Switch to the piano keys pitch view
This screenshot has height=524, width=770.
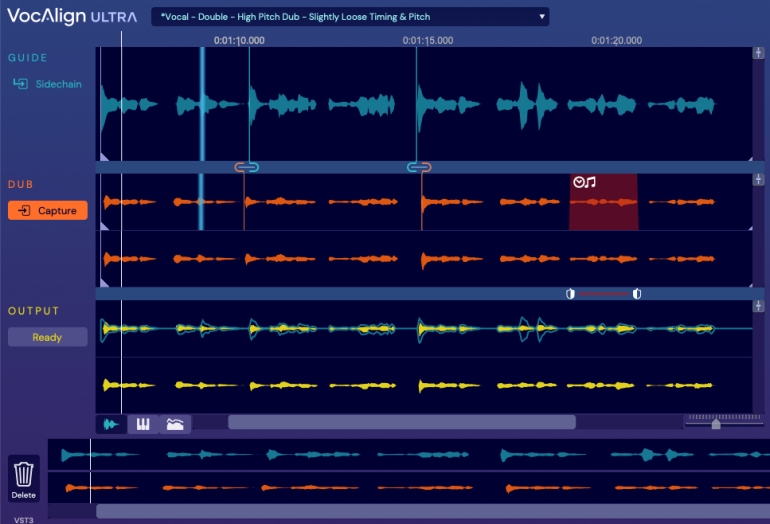tap(143, 424)
